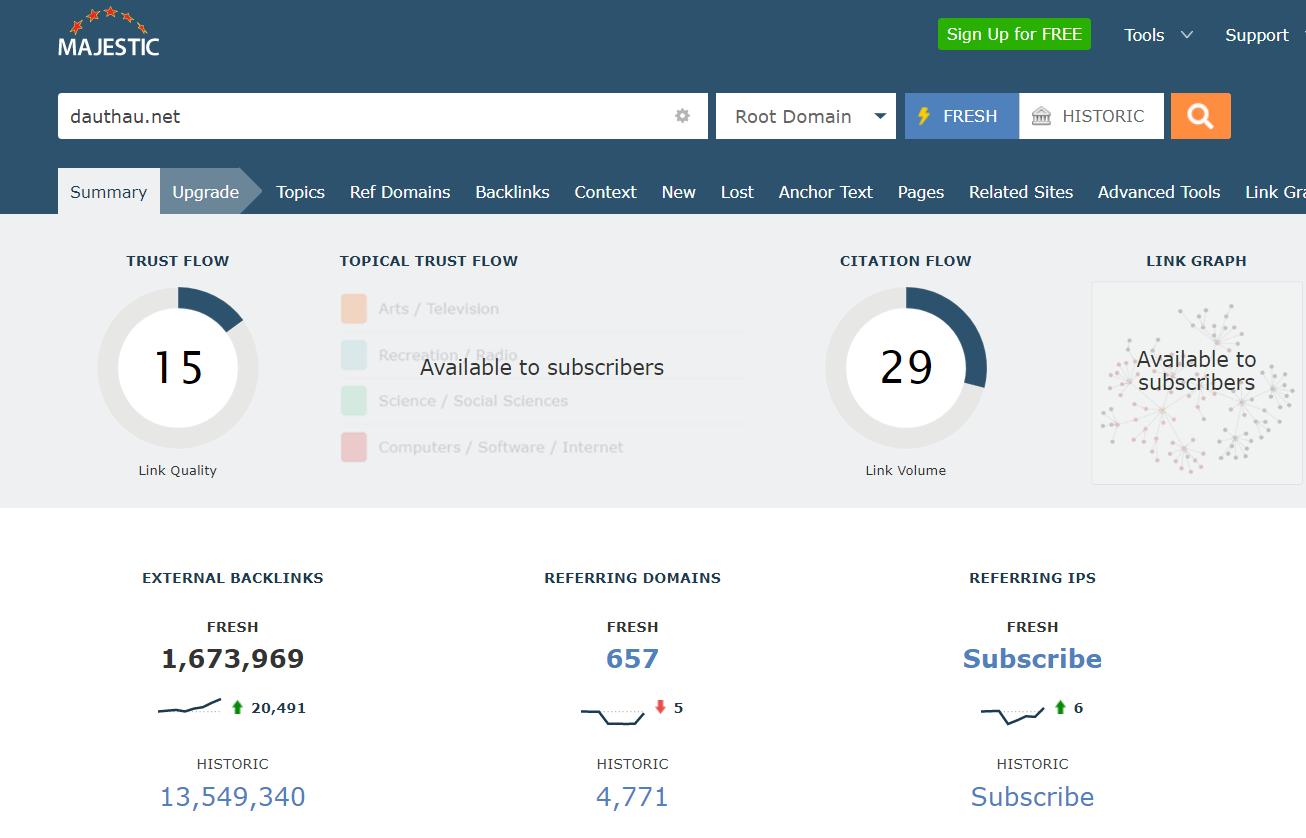Image resolution: width=1306 pixels, height=838 pixels.
Task: Open the Anchor Text tab
Action: pos(826,192)
